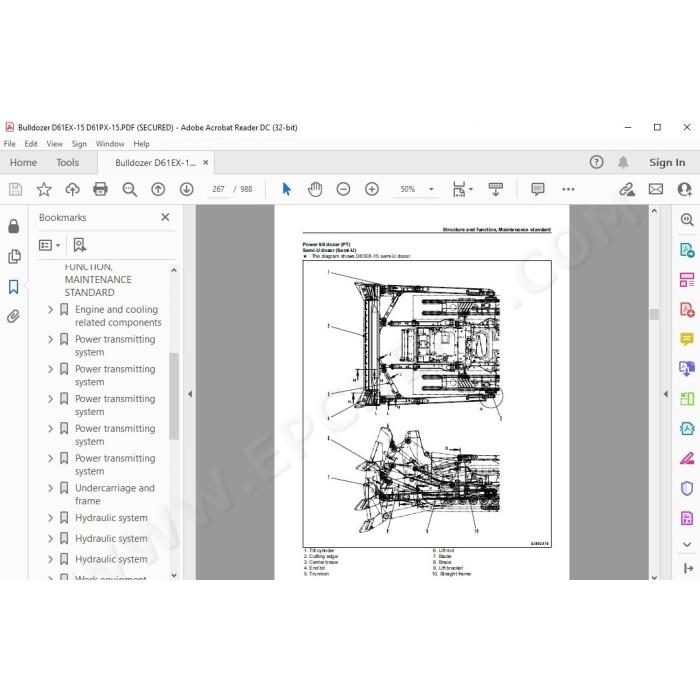
Task: Bookmark the document with the star icon
Action: point(44,189)
